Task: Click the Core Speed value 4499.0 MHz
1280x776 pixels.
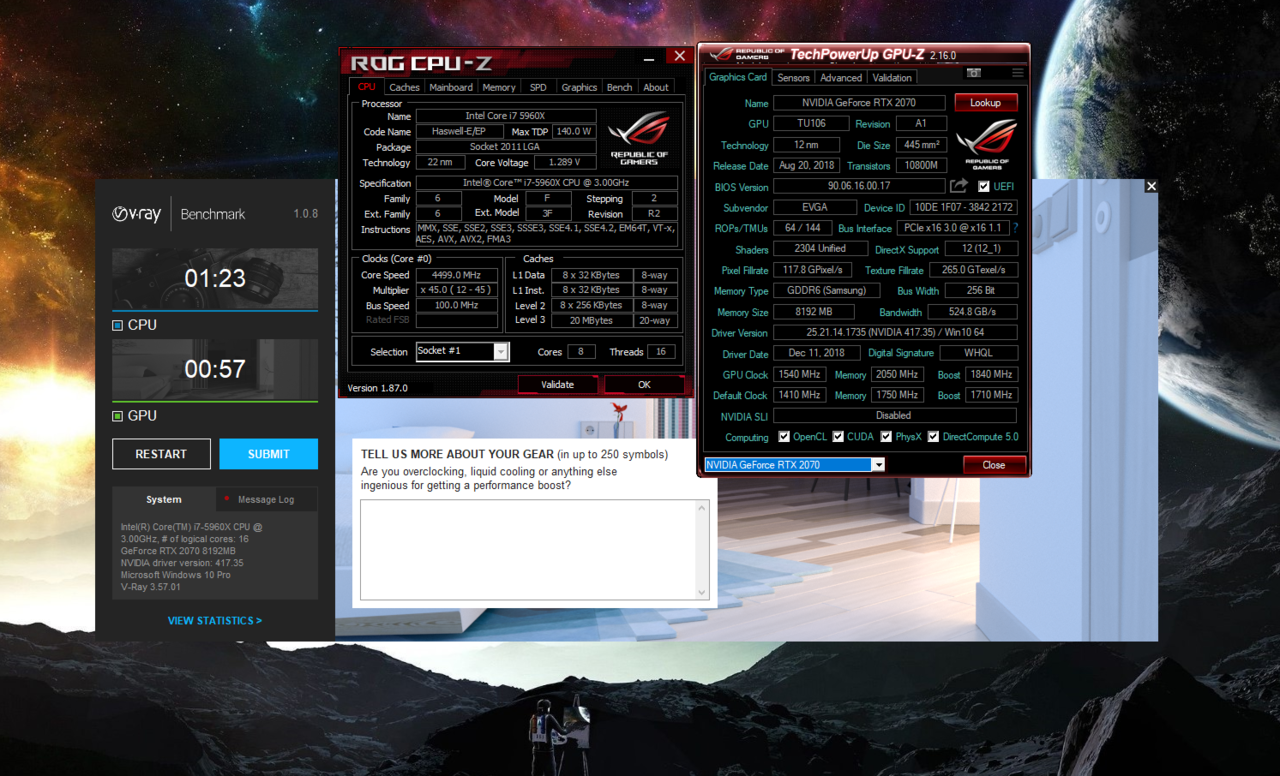Action: click(x=457, y=275)
